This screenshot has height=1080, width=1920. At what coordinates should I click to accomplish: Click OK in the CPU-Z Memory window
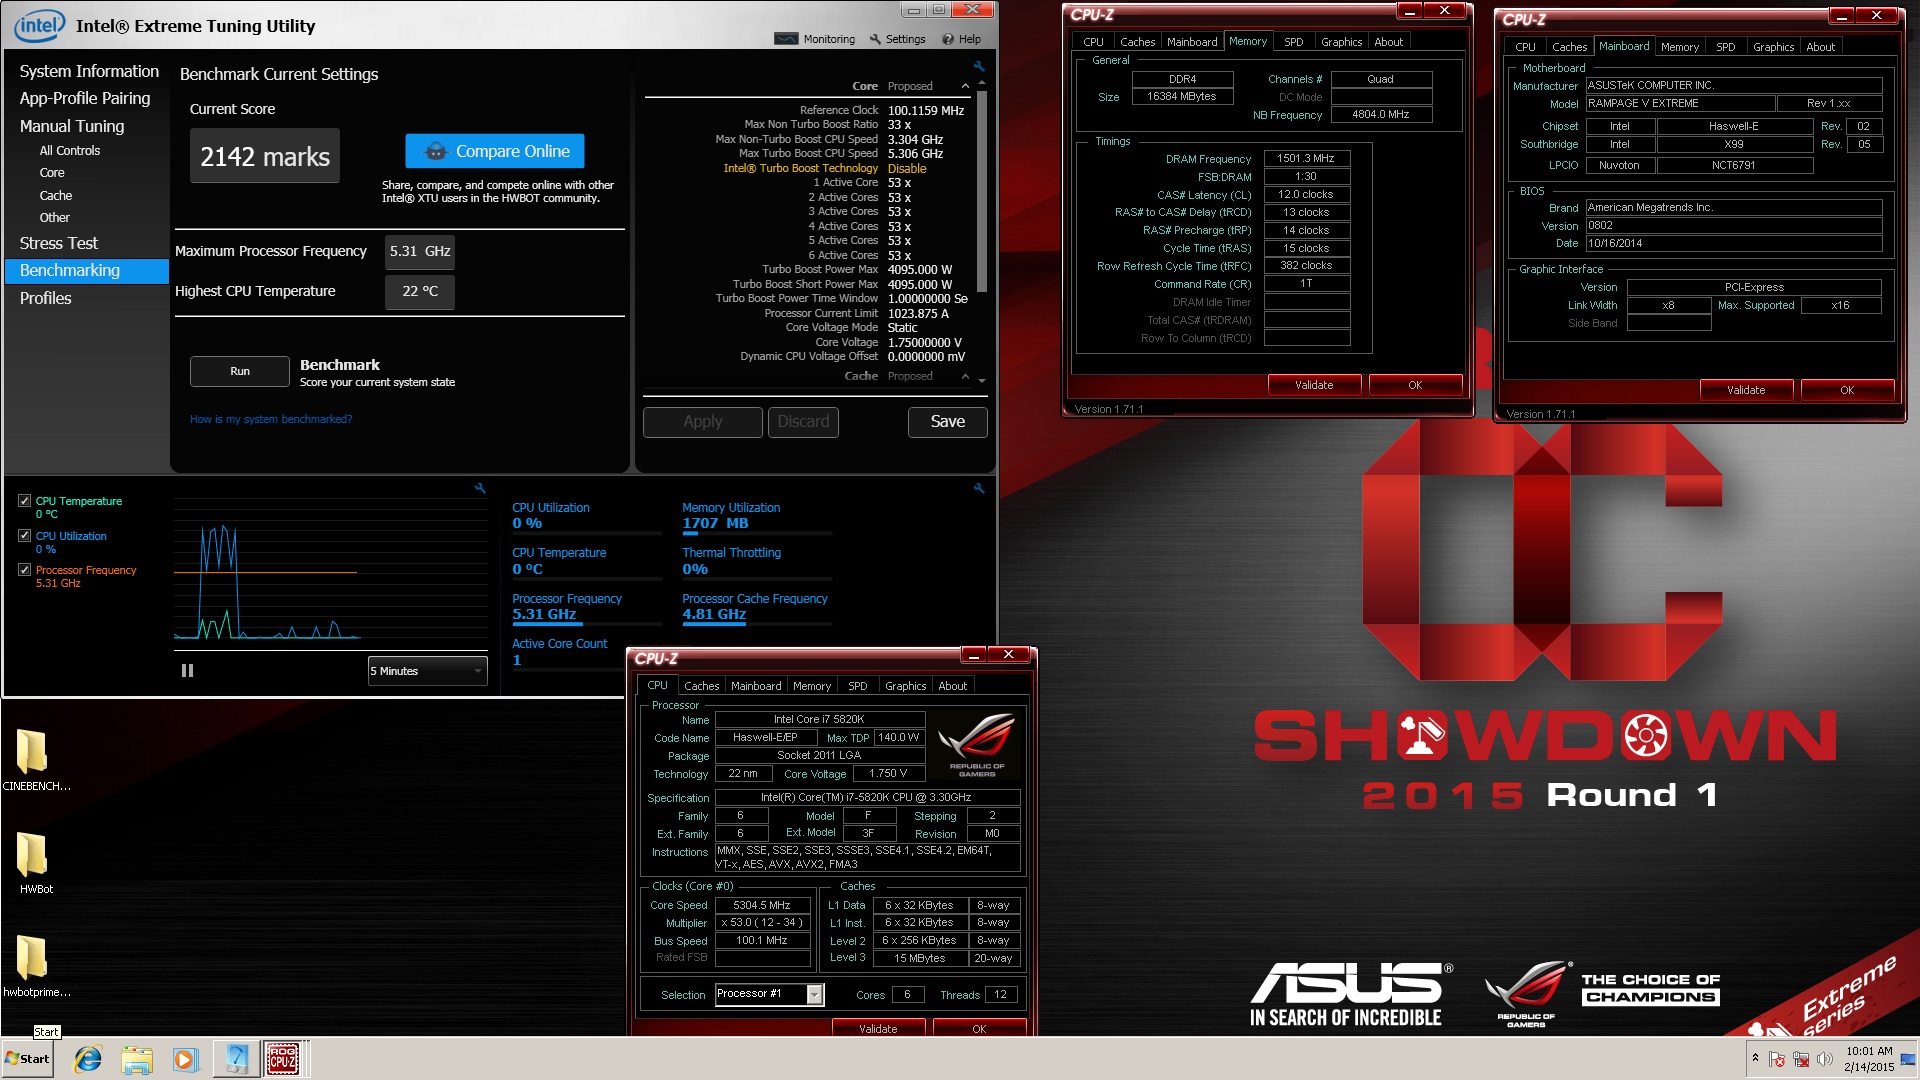pos(1415,385)
